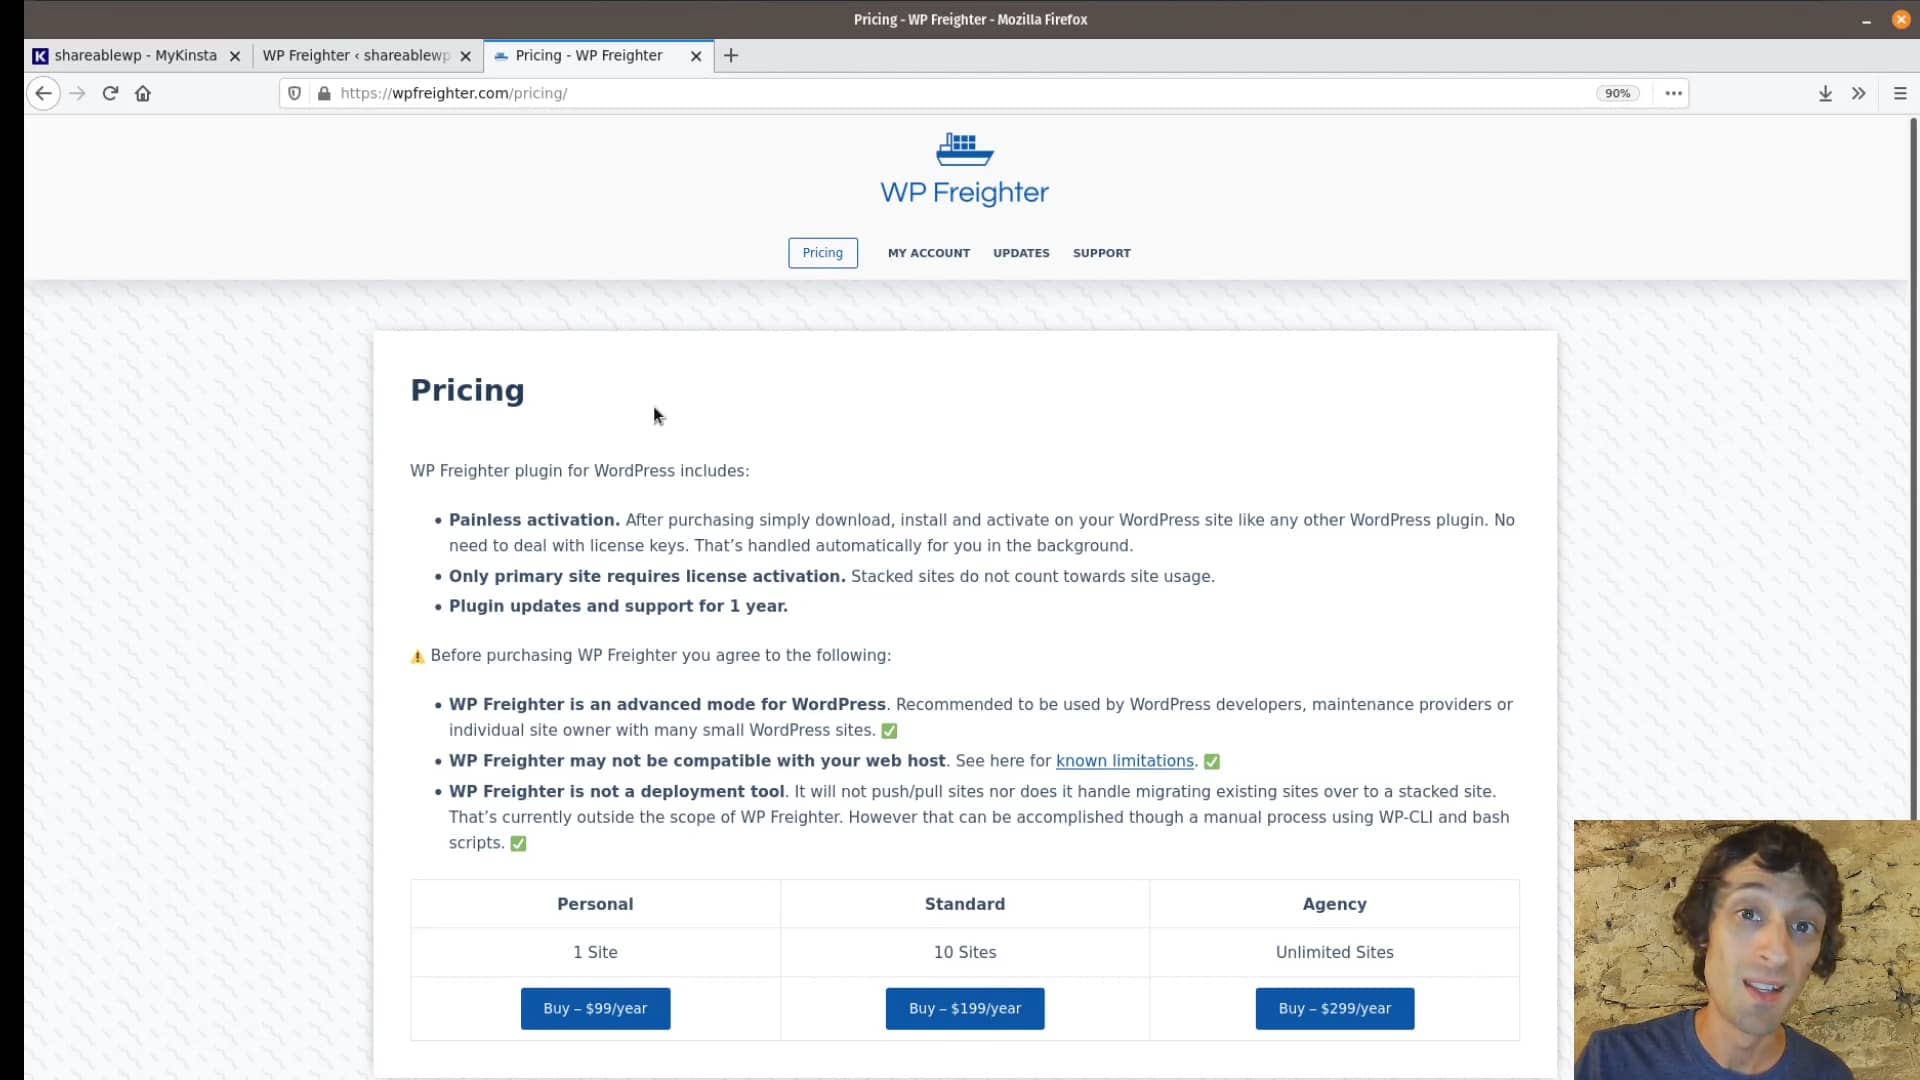
Task: Close the shareablewp - MyKinsta tab
Action: coord(235,56)
